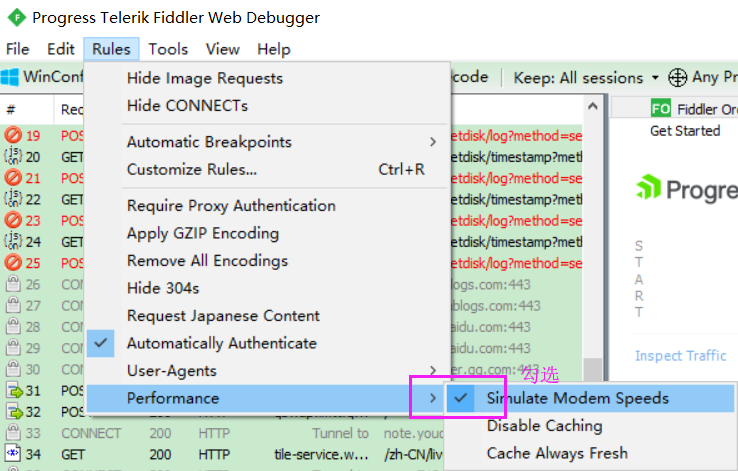This screenshot has height=471, width=738.
Task: Click the lock icon of session 27
Action: tap(13, 305)
